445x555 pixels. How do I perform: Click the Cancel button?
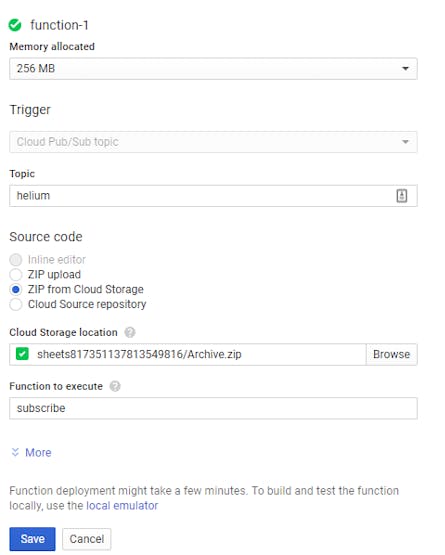click(x=87, y=539)
